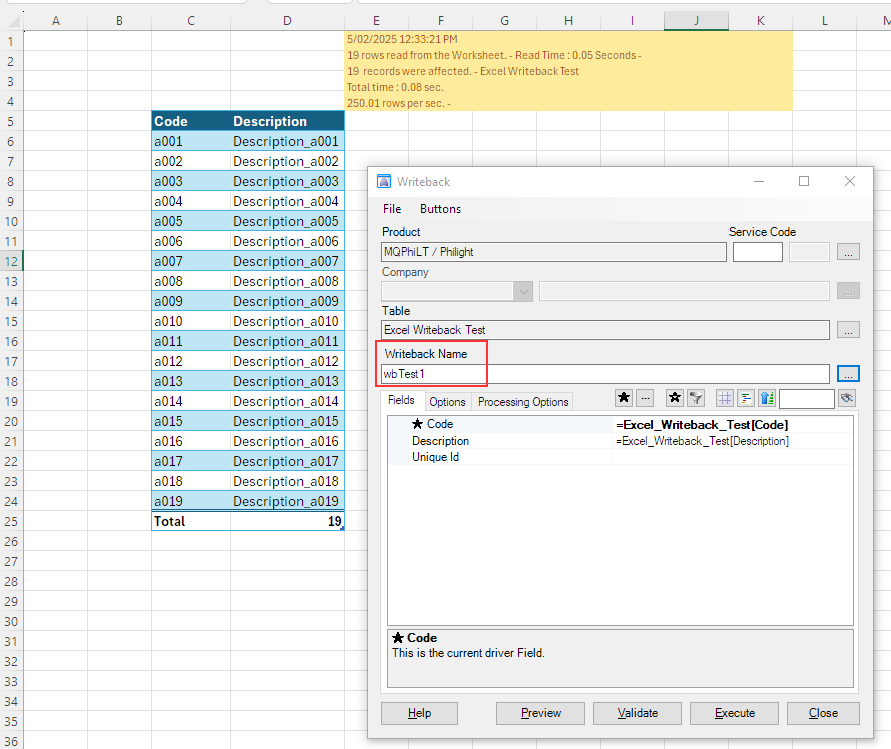The image size is (891, 749).
Task: Click the Preview button
Action: pos(540,713)
